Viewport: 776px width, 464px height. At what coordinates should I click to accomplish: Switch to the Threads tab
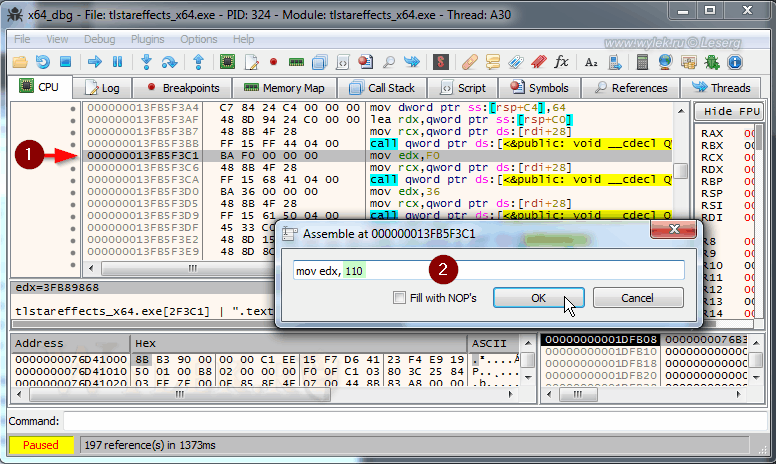pos(721,88)
